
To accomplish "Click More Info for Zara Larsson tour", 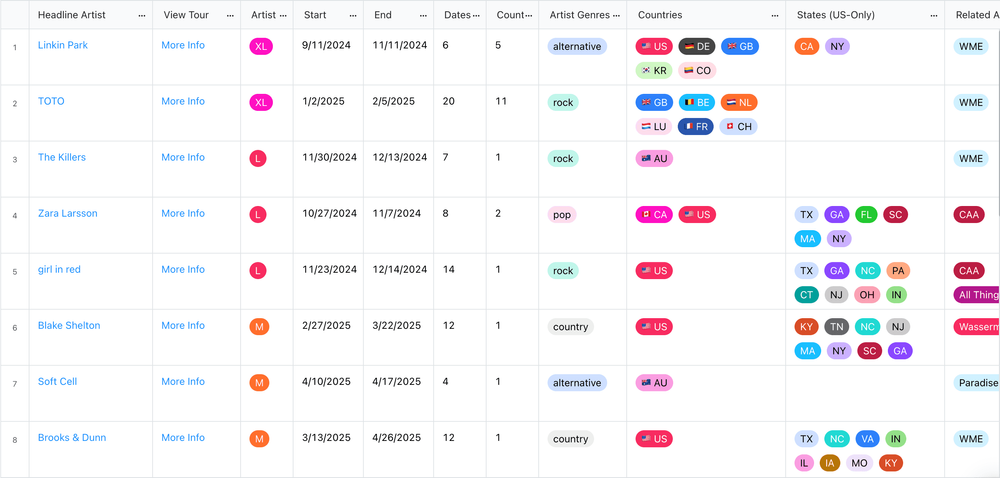I will coord(183,214).
